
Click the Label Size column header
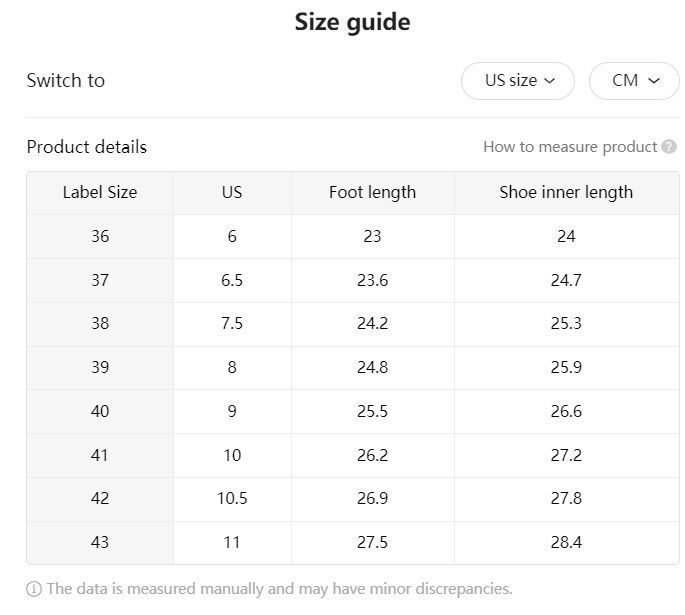(x=100, y=192)
